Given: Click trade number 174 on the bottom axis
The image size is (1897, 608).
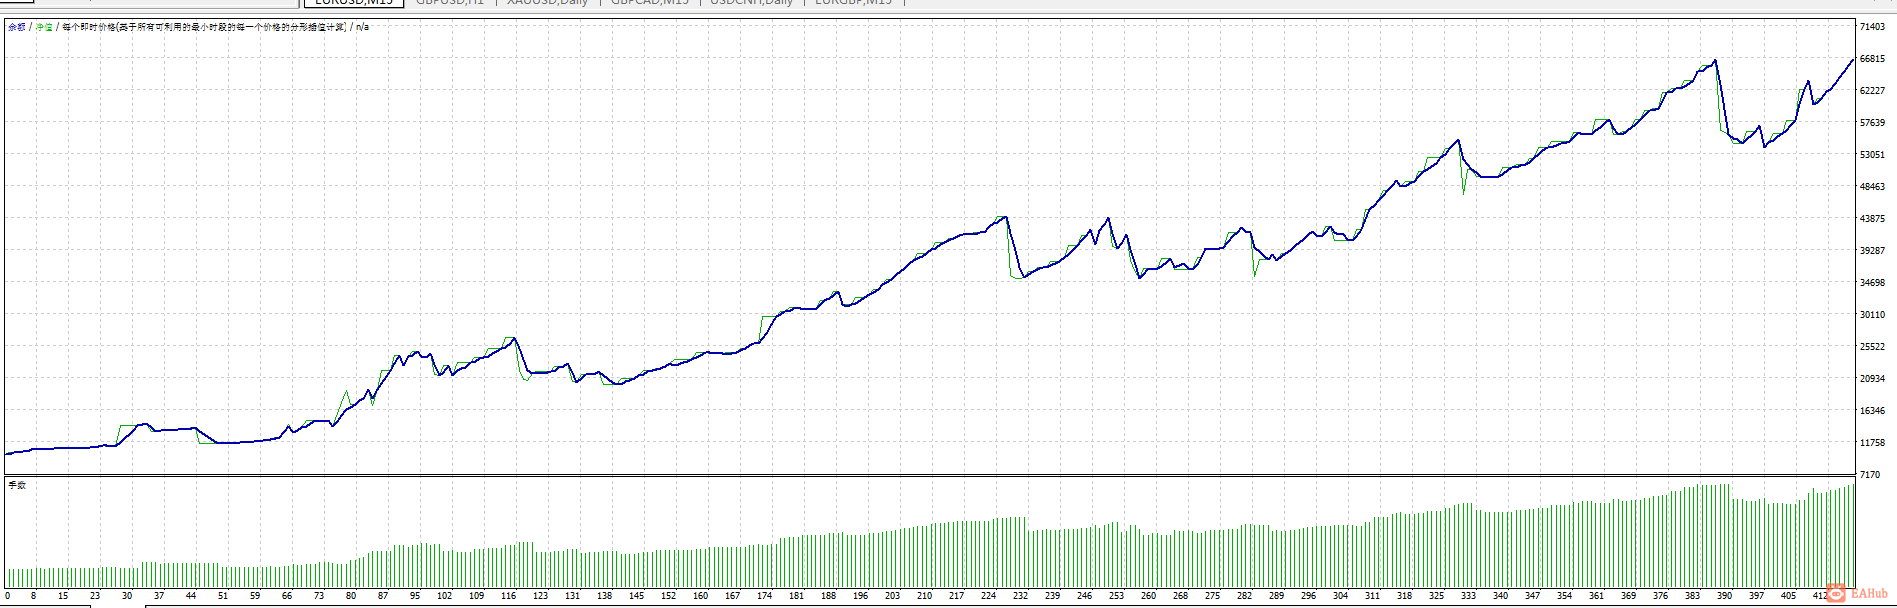Looking at the screenshot, I should (x=765, y=596).
